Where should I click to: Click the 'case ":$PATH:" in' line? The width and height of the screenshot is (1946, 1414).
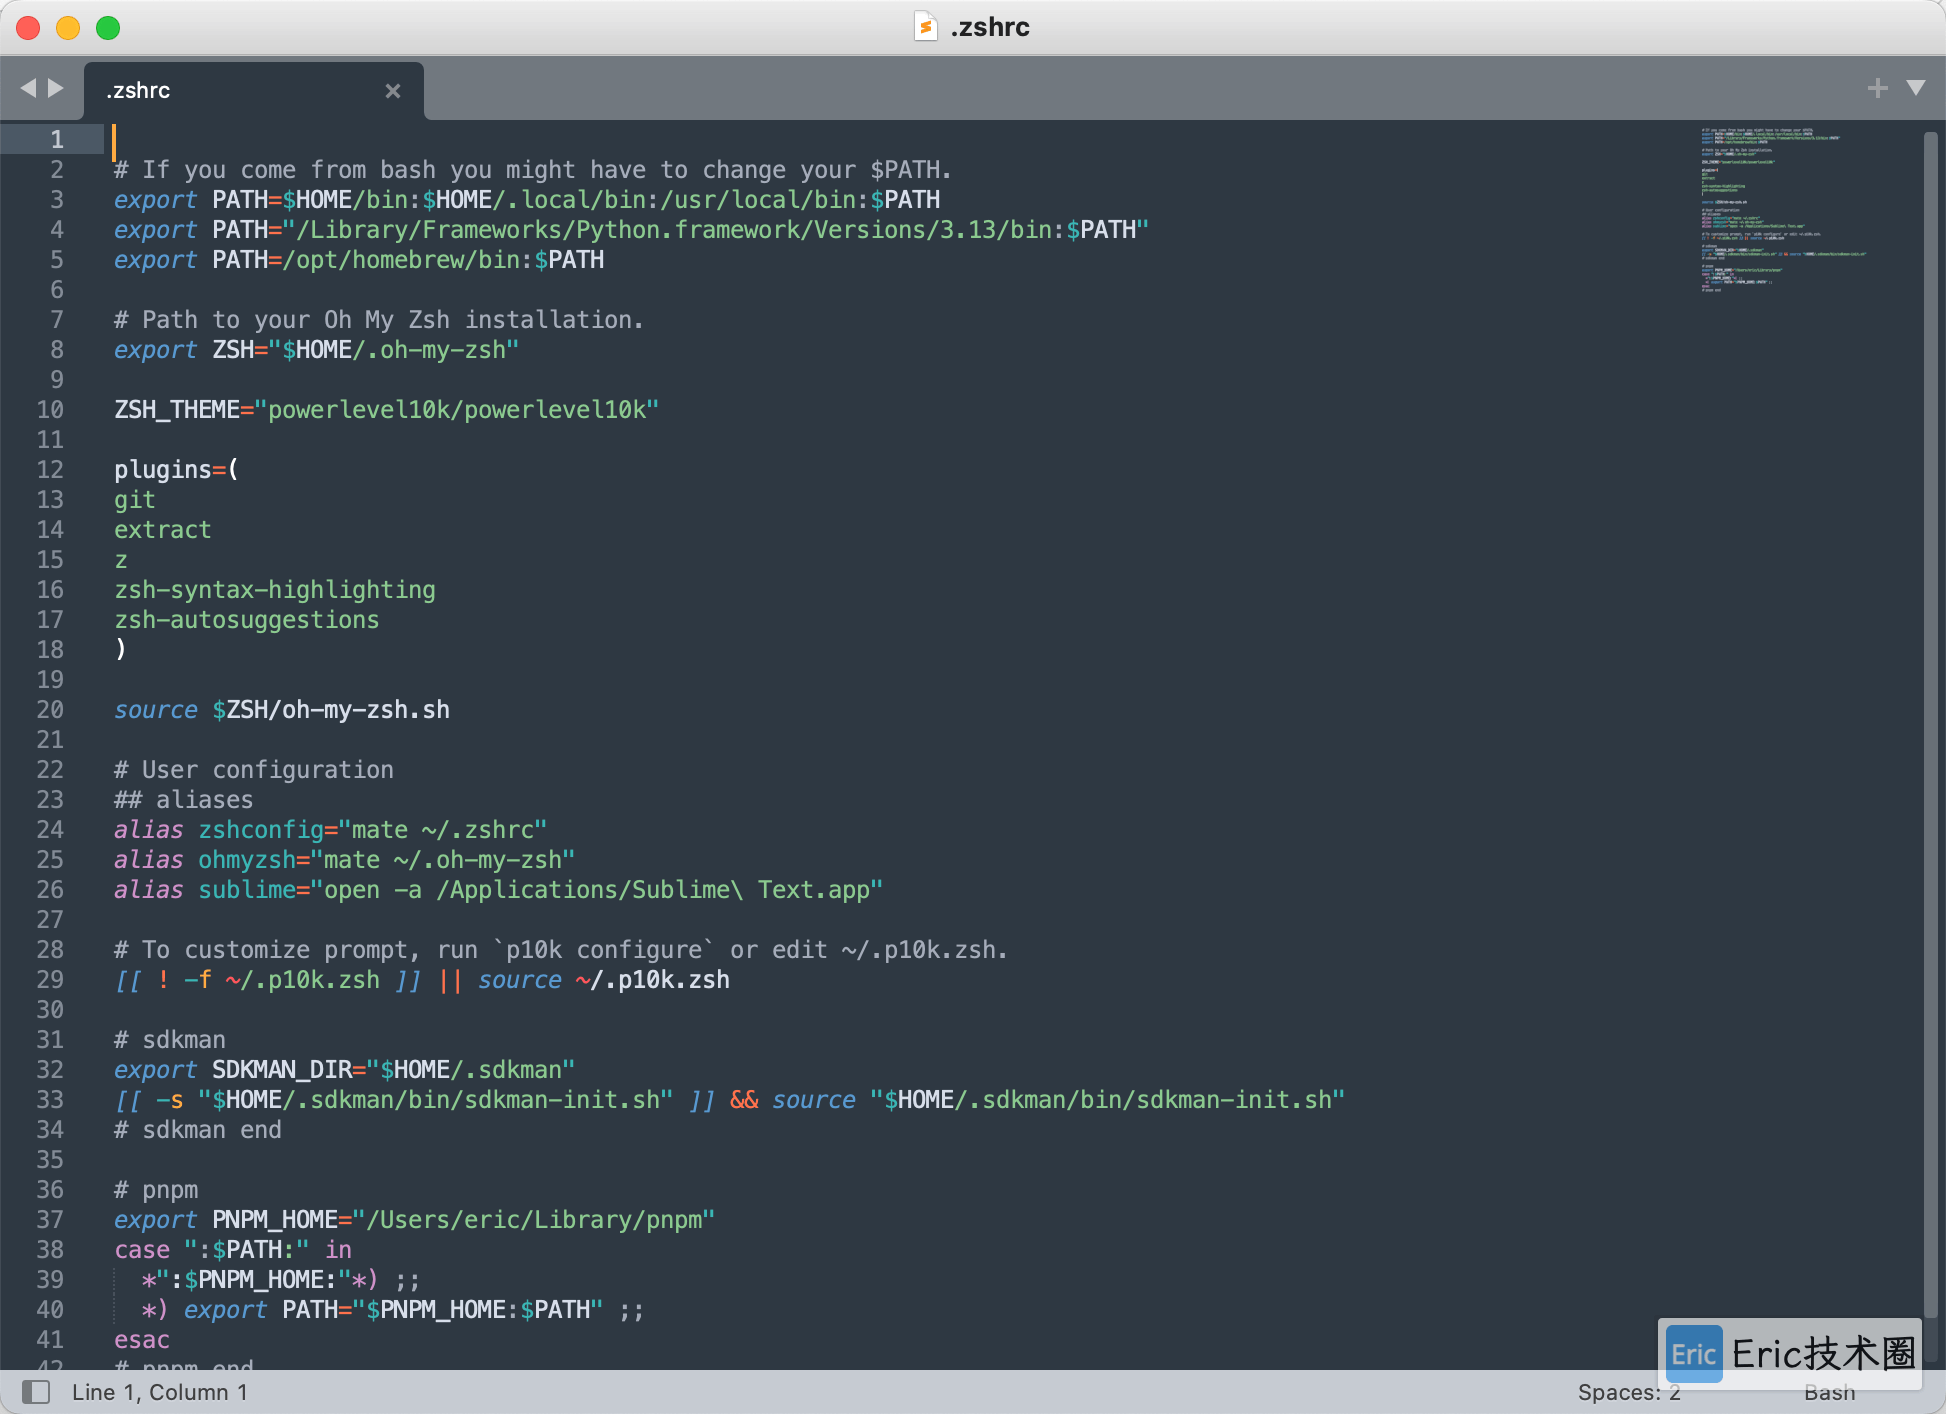233,1249
